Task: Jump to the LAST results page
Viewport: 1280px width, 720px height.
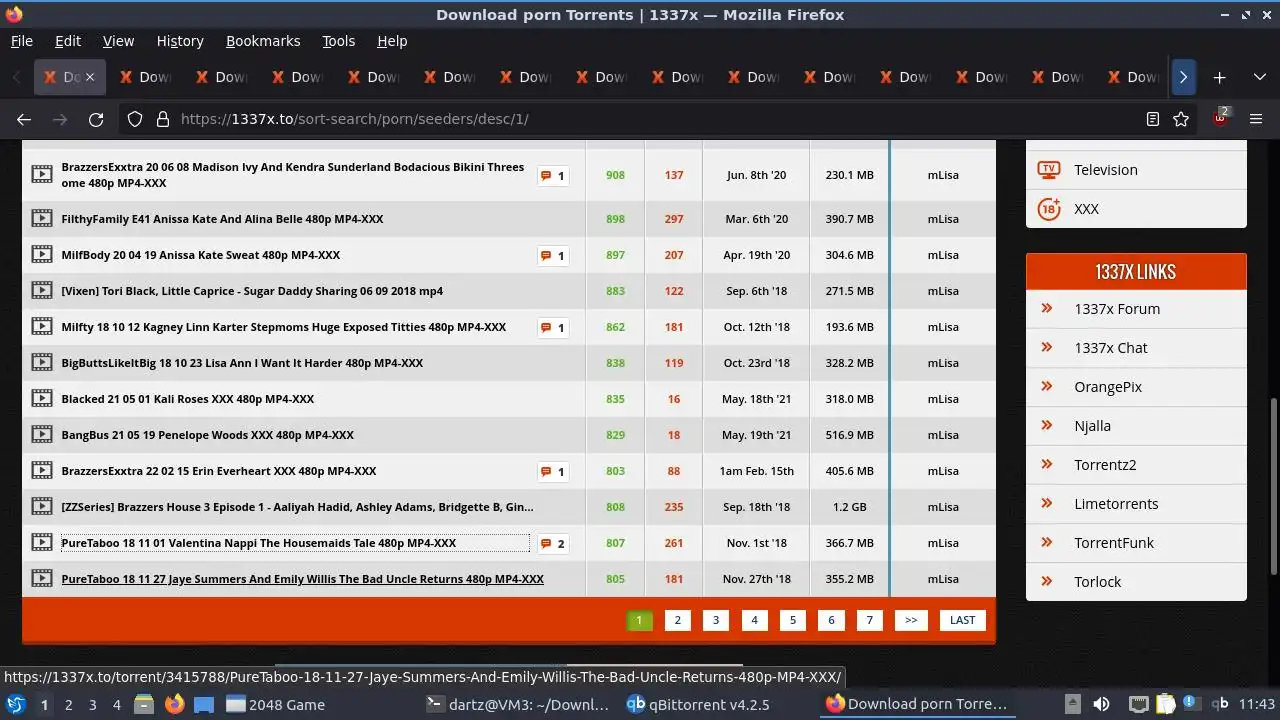Action: 963,620
